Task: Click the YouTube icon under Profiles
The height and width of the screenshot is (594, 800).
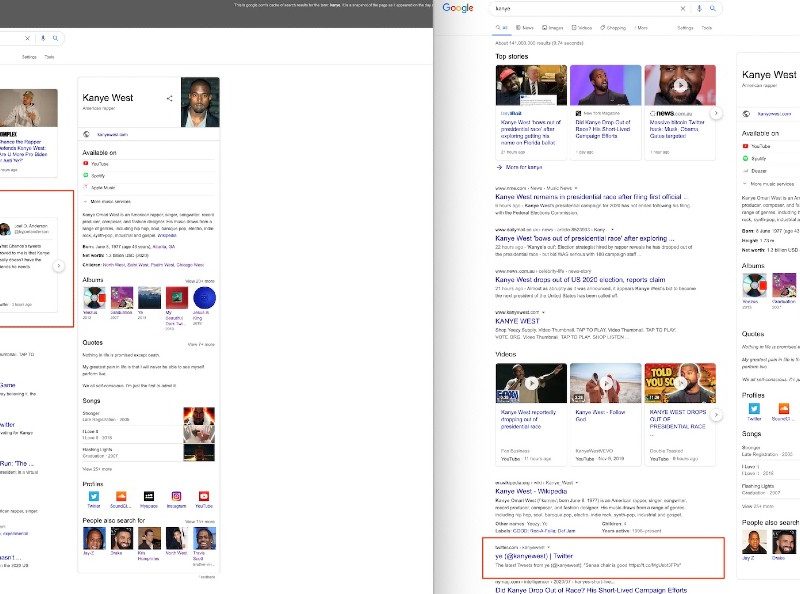Action: click(x=204, y=495)
